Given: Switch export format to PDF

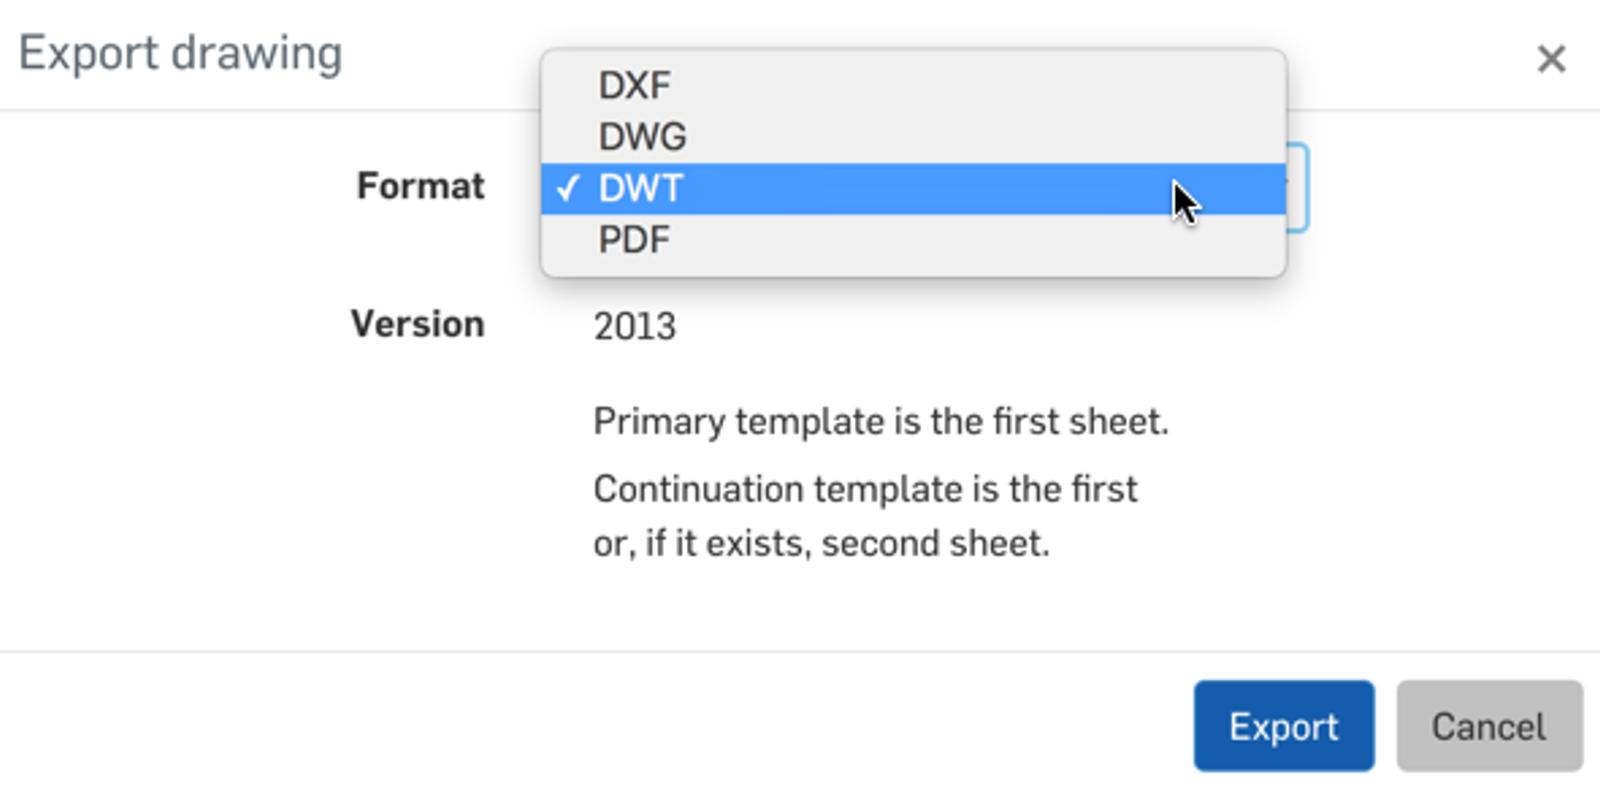Looking at the screenshot, I should pyautogui.click(x=634, y=240).
